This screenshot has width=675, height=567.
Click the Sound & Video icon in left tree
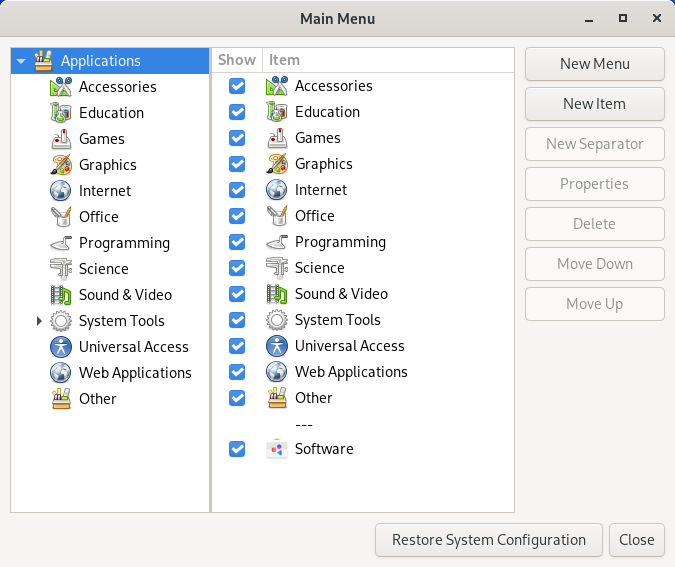tap(61, 295)
